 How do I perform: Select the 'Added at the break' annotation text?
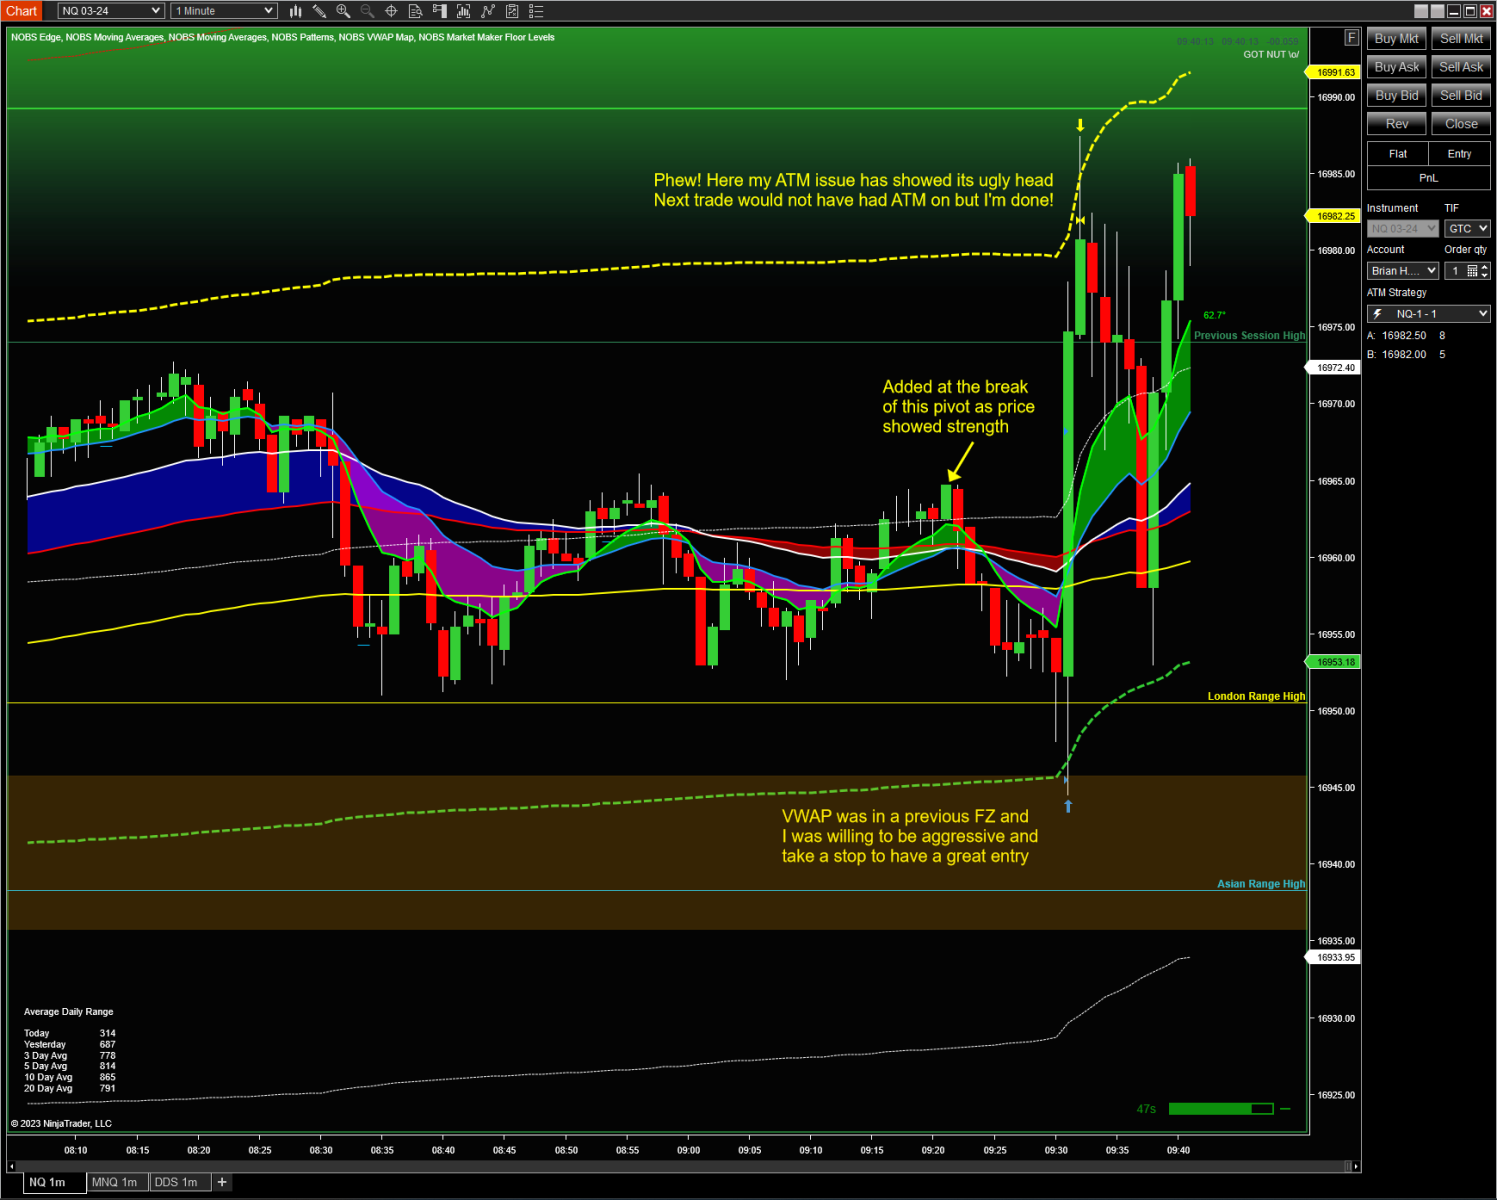pyautogui.click(x=958, y=407)
